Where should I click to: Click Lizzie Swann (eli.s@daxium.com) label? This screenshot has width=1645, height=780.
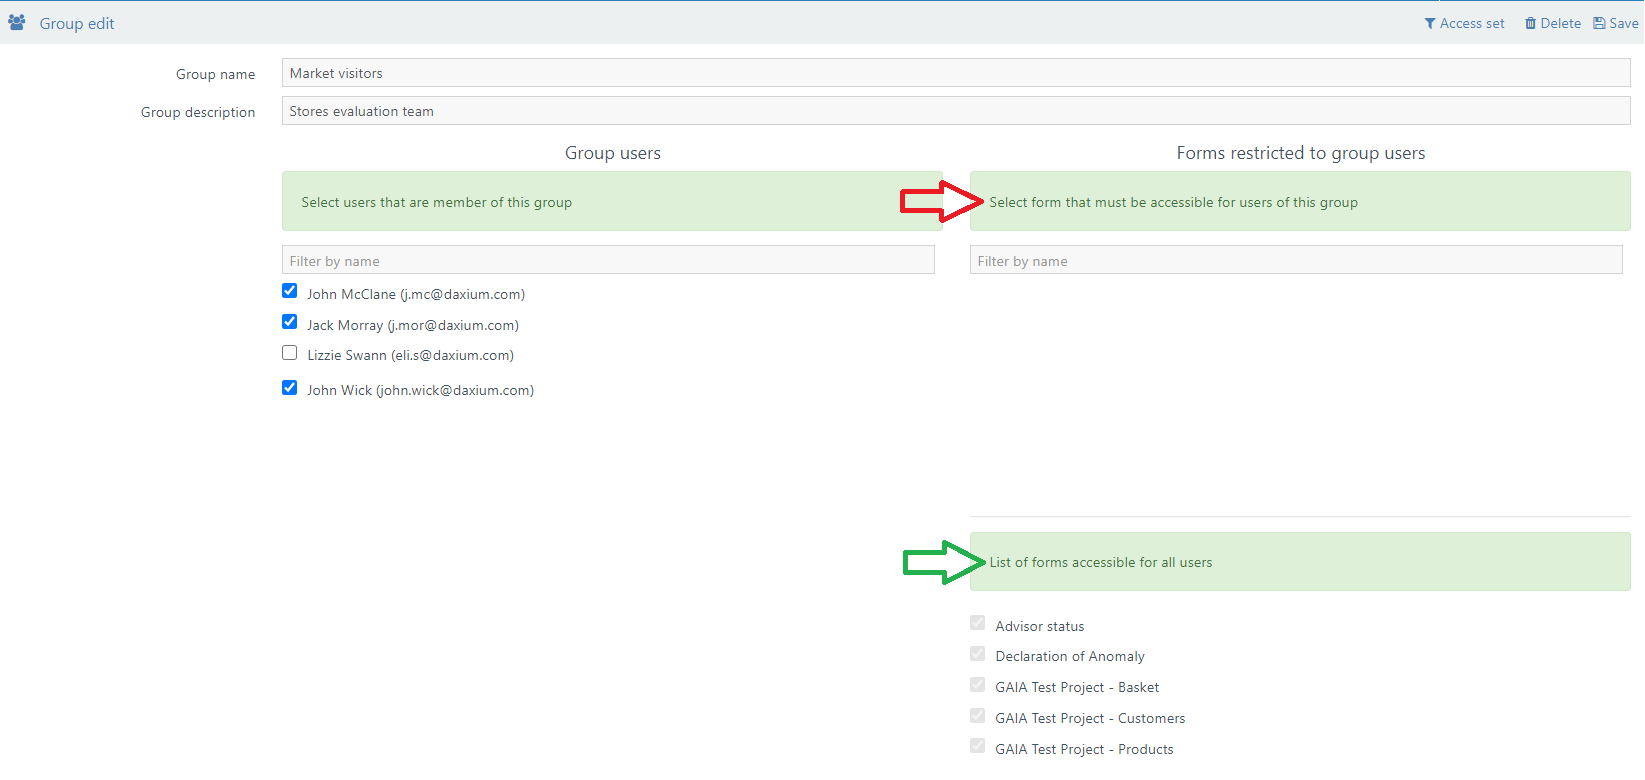[411, 355]
